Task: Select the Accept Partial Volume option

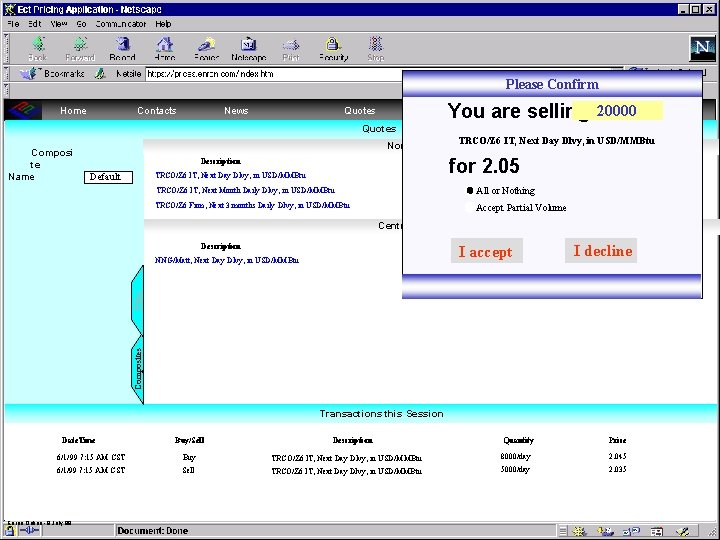Action: click(469, 208)
